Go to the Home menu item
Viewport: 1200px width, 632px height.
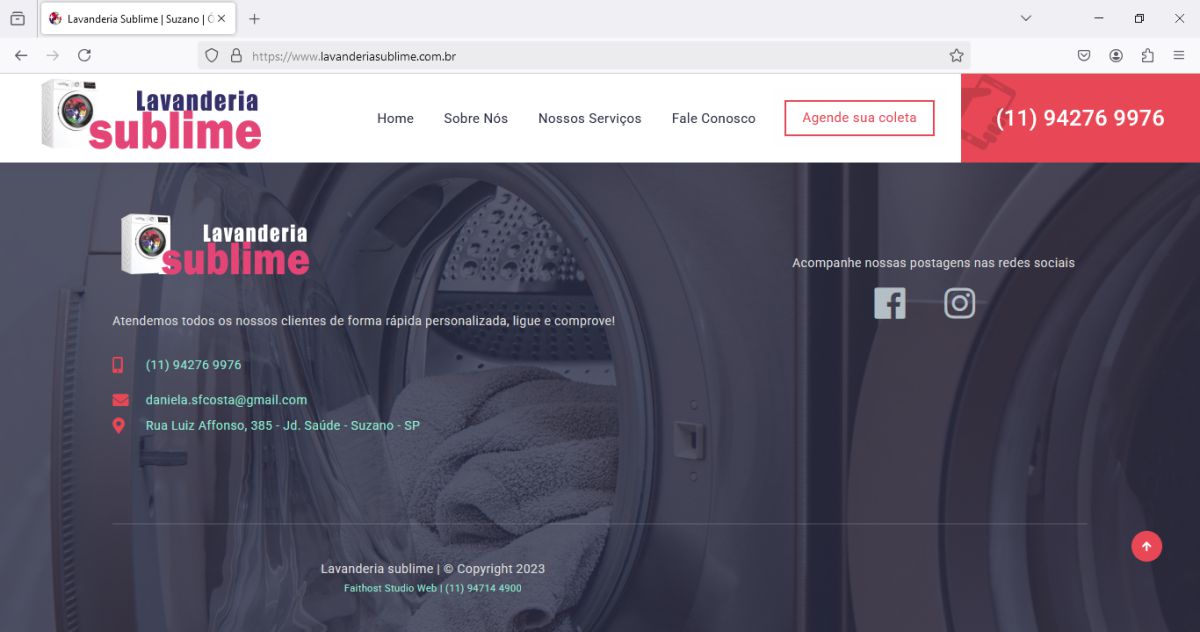[x=395, y=118]
